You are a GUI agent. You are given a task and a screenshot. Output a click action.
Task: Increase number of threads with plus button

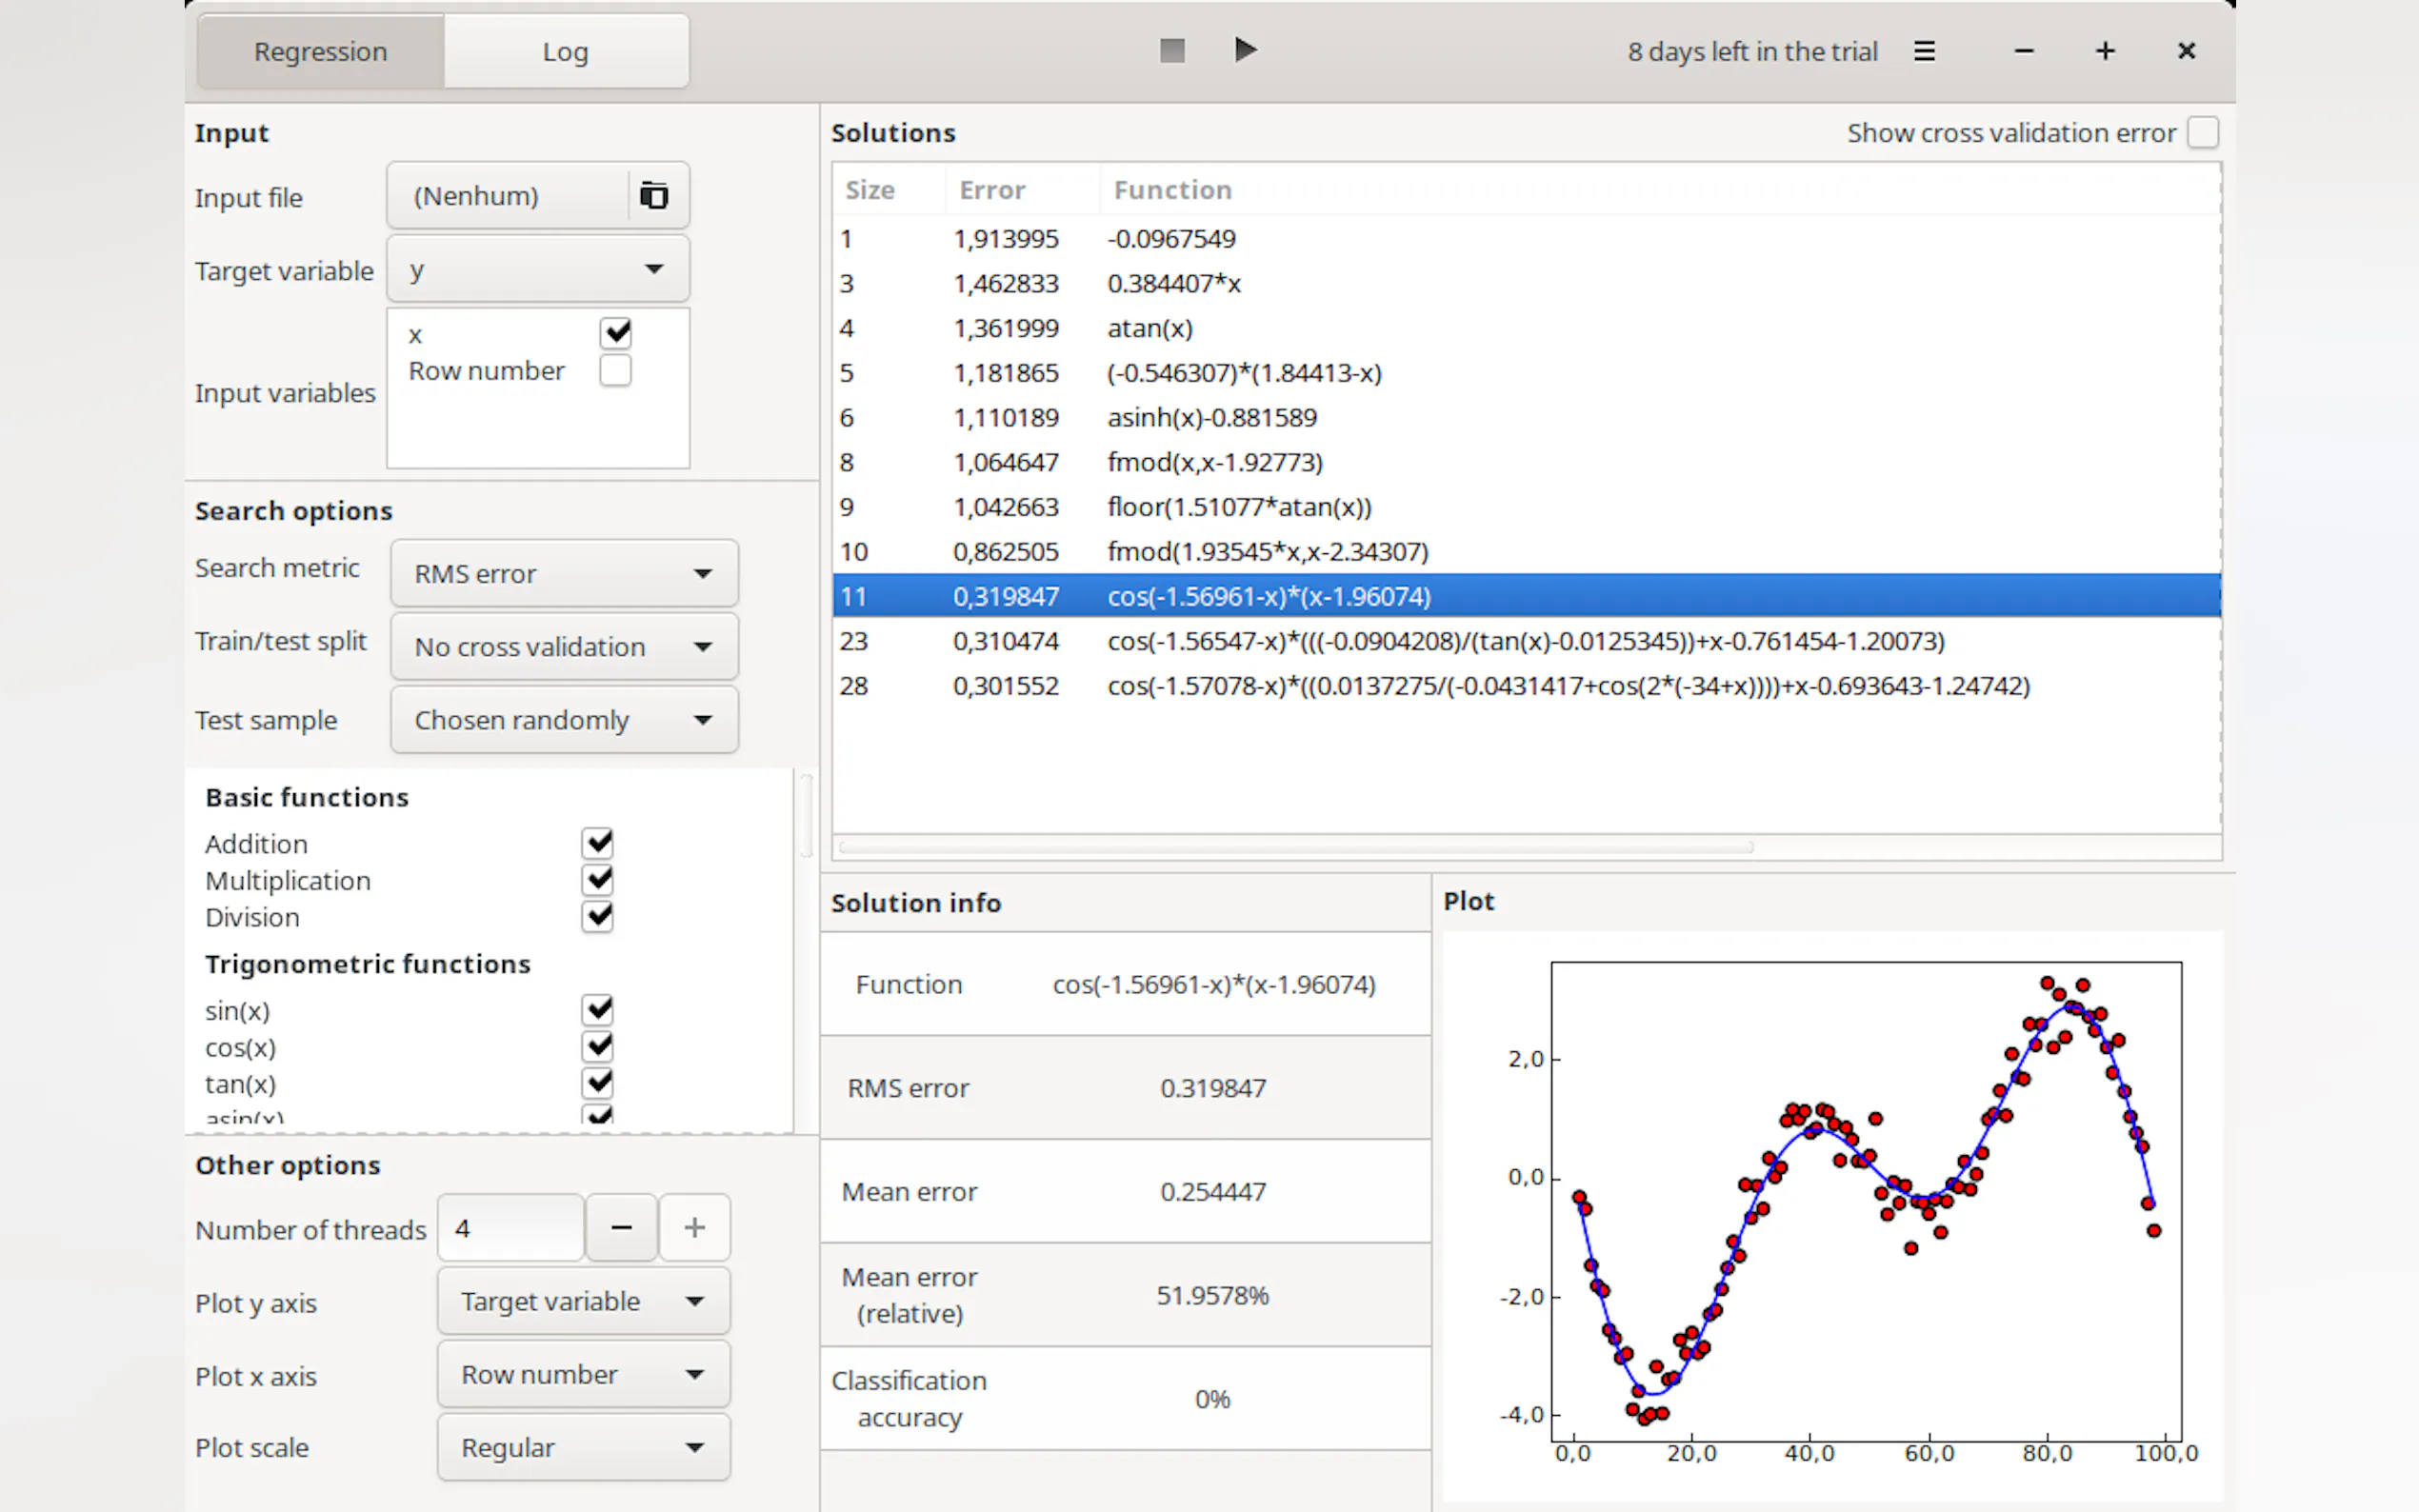point(694,1227)
